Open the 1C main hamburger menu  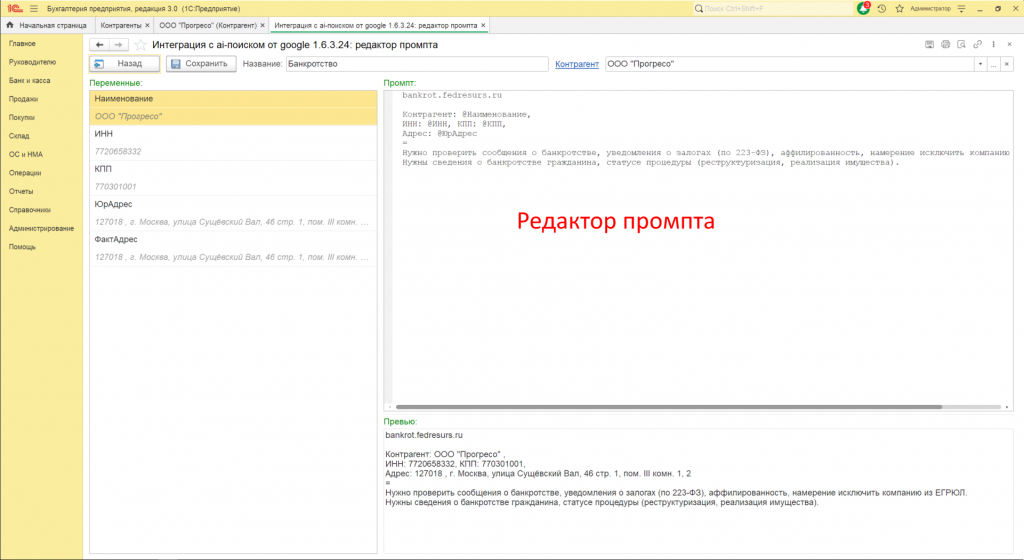[x=33, y=8]
